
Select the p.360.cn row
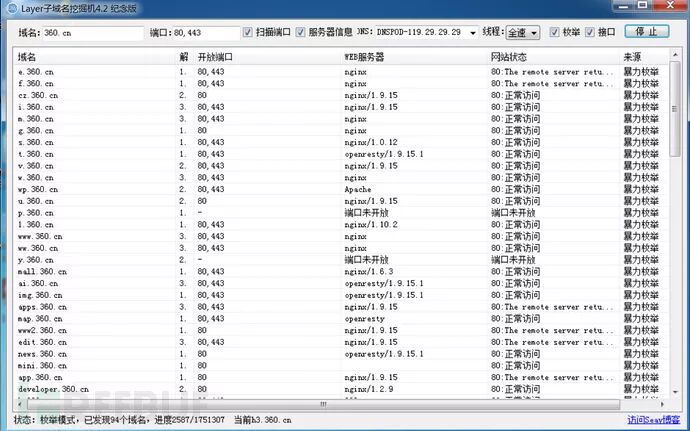click(x=341, y=213)
